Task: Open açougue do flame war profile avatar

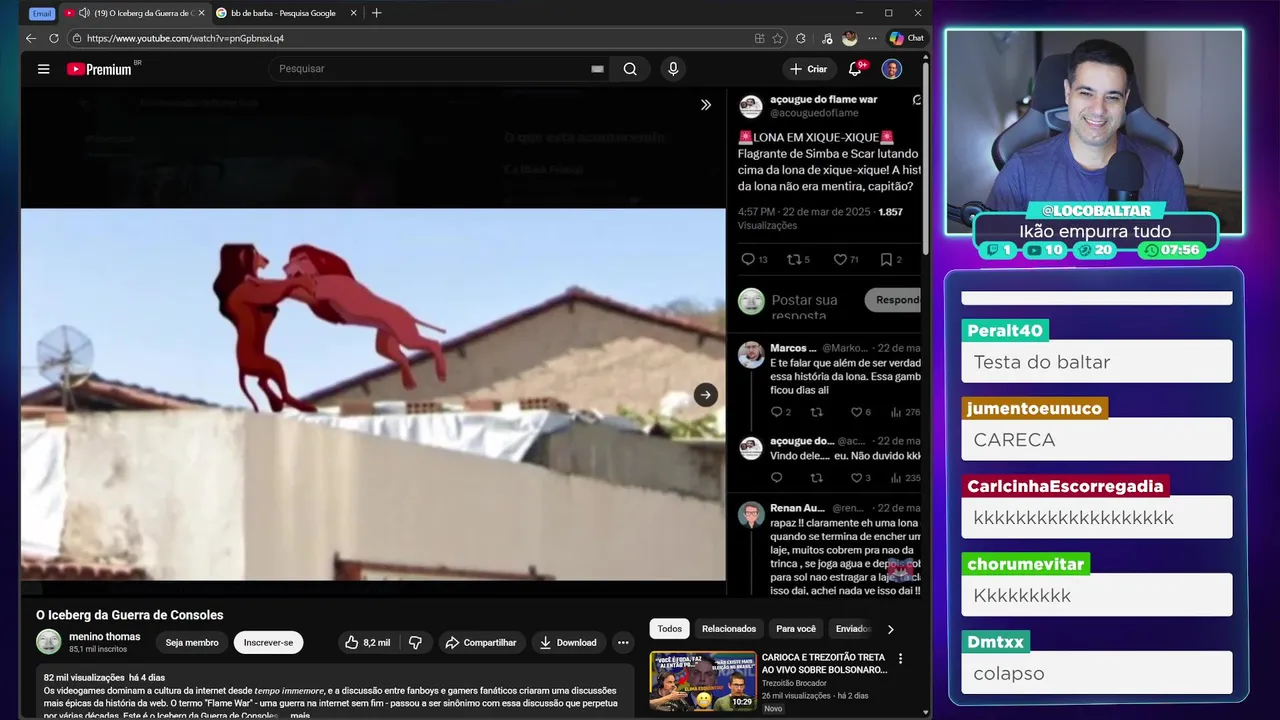Action: click(x=751, y=106)
